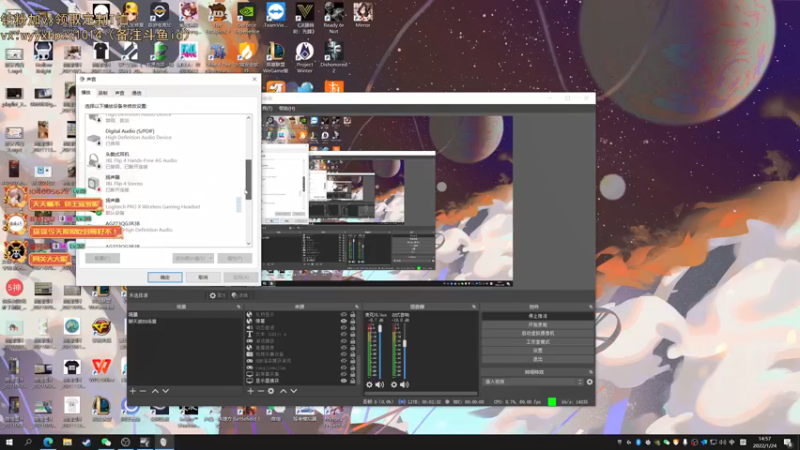Viewport: 800px width, 450px height.
Task: Open File Explorer from the taskbar
Action: 67,442
